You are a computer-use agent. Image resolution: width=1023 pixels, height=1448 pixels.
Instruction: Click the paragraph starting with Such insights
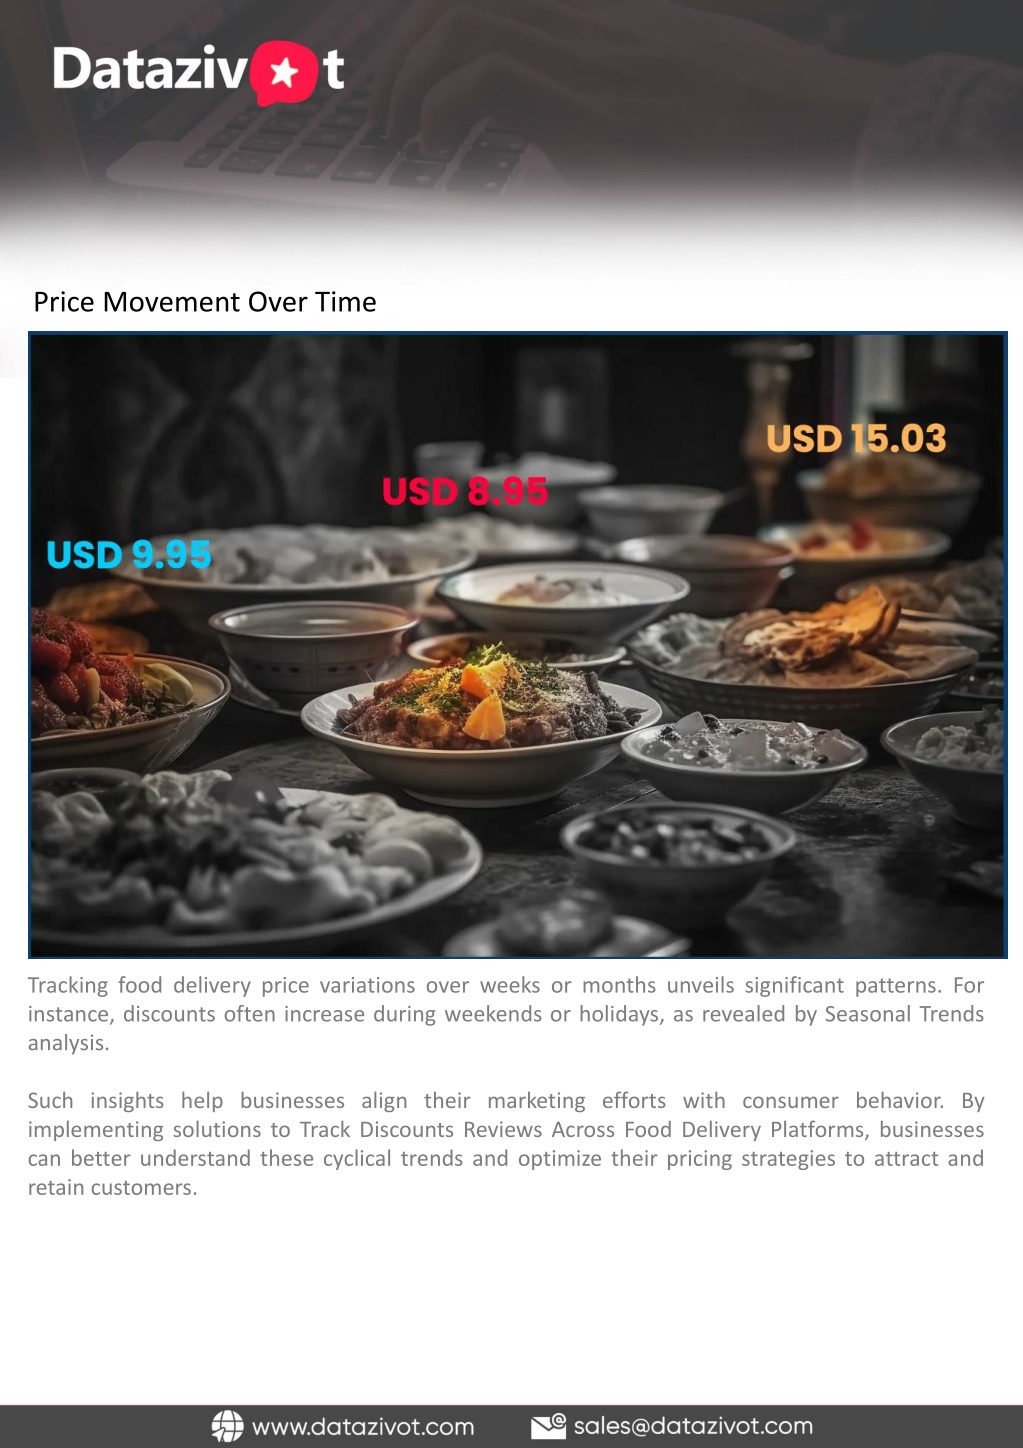(506, 1144)
